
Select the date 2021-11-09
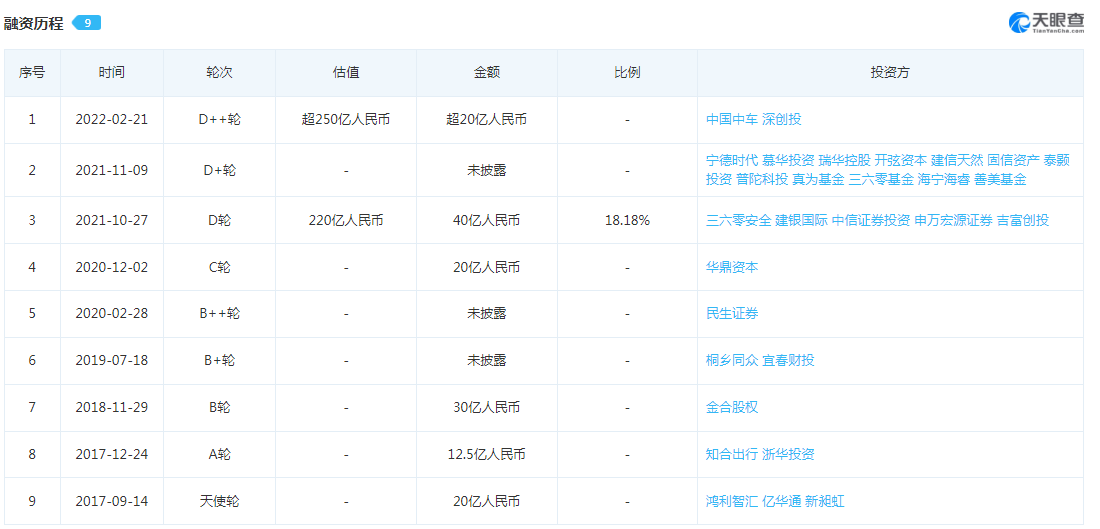(x=112, y=170)
